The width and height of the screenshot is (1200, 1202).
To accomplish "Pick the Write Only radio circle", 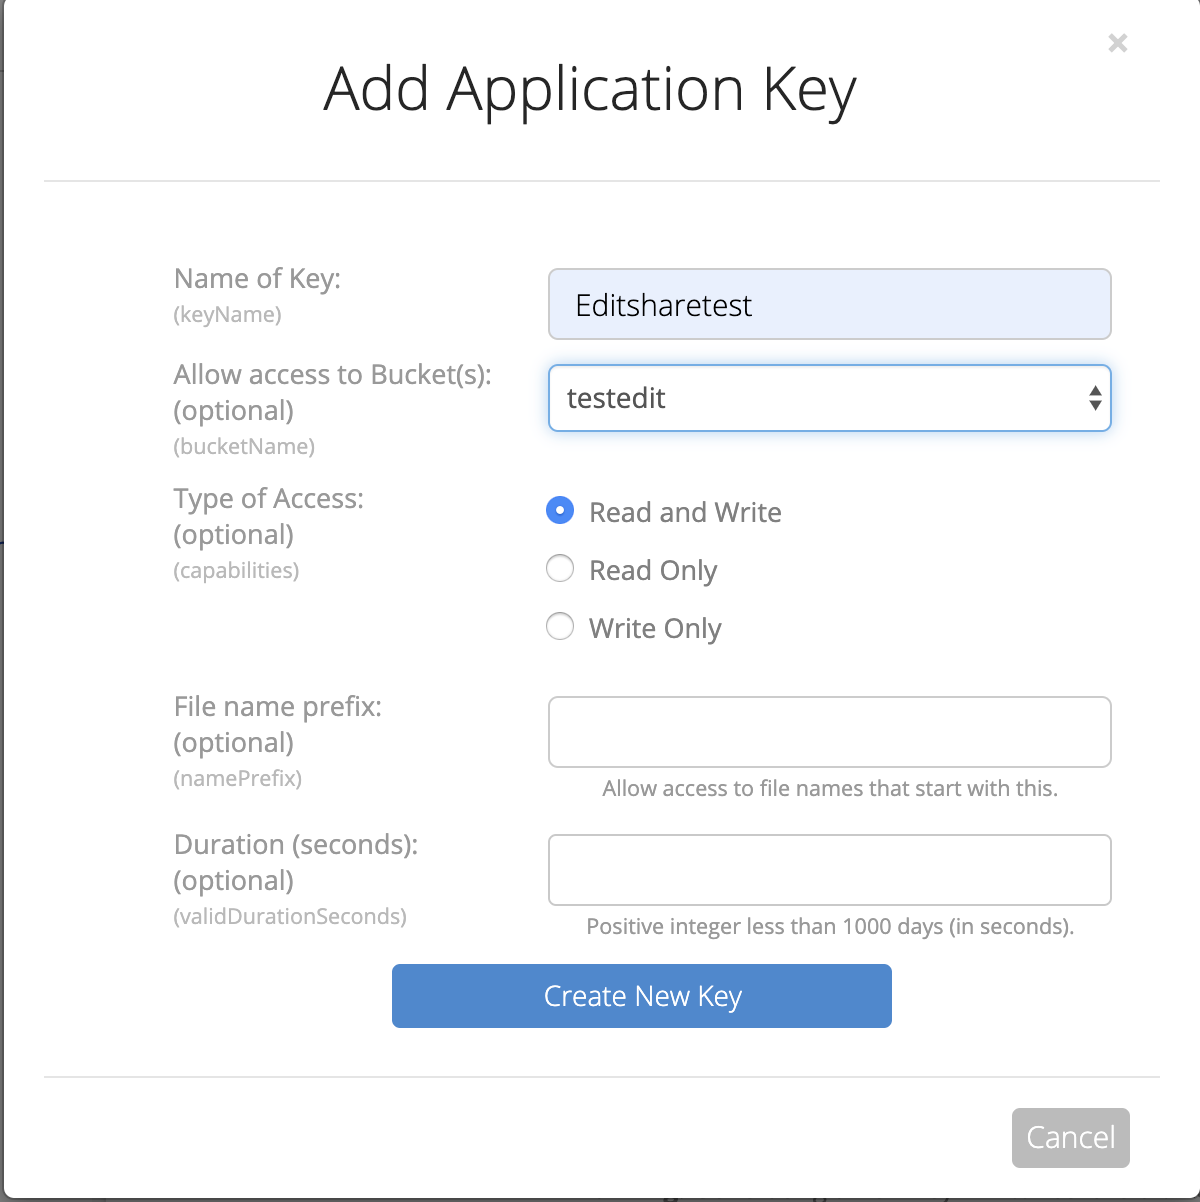I will coord(560,627).
